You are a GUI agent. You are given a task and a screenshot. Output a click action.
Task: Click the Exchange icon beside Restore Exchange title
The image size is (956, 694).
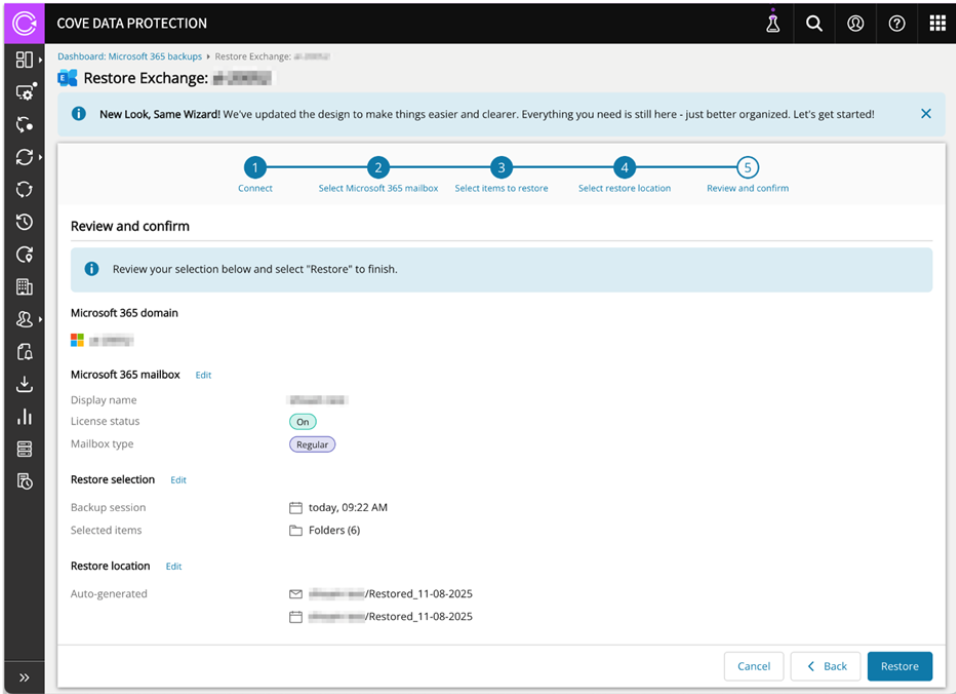point(67,78)
